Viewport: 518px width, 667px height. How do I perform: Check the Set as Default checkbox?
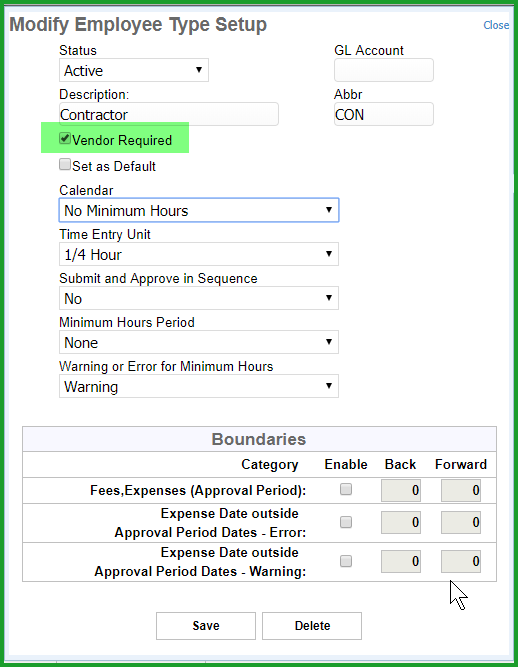click(65, 165)
